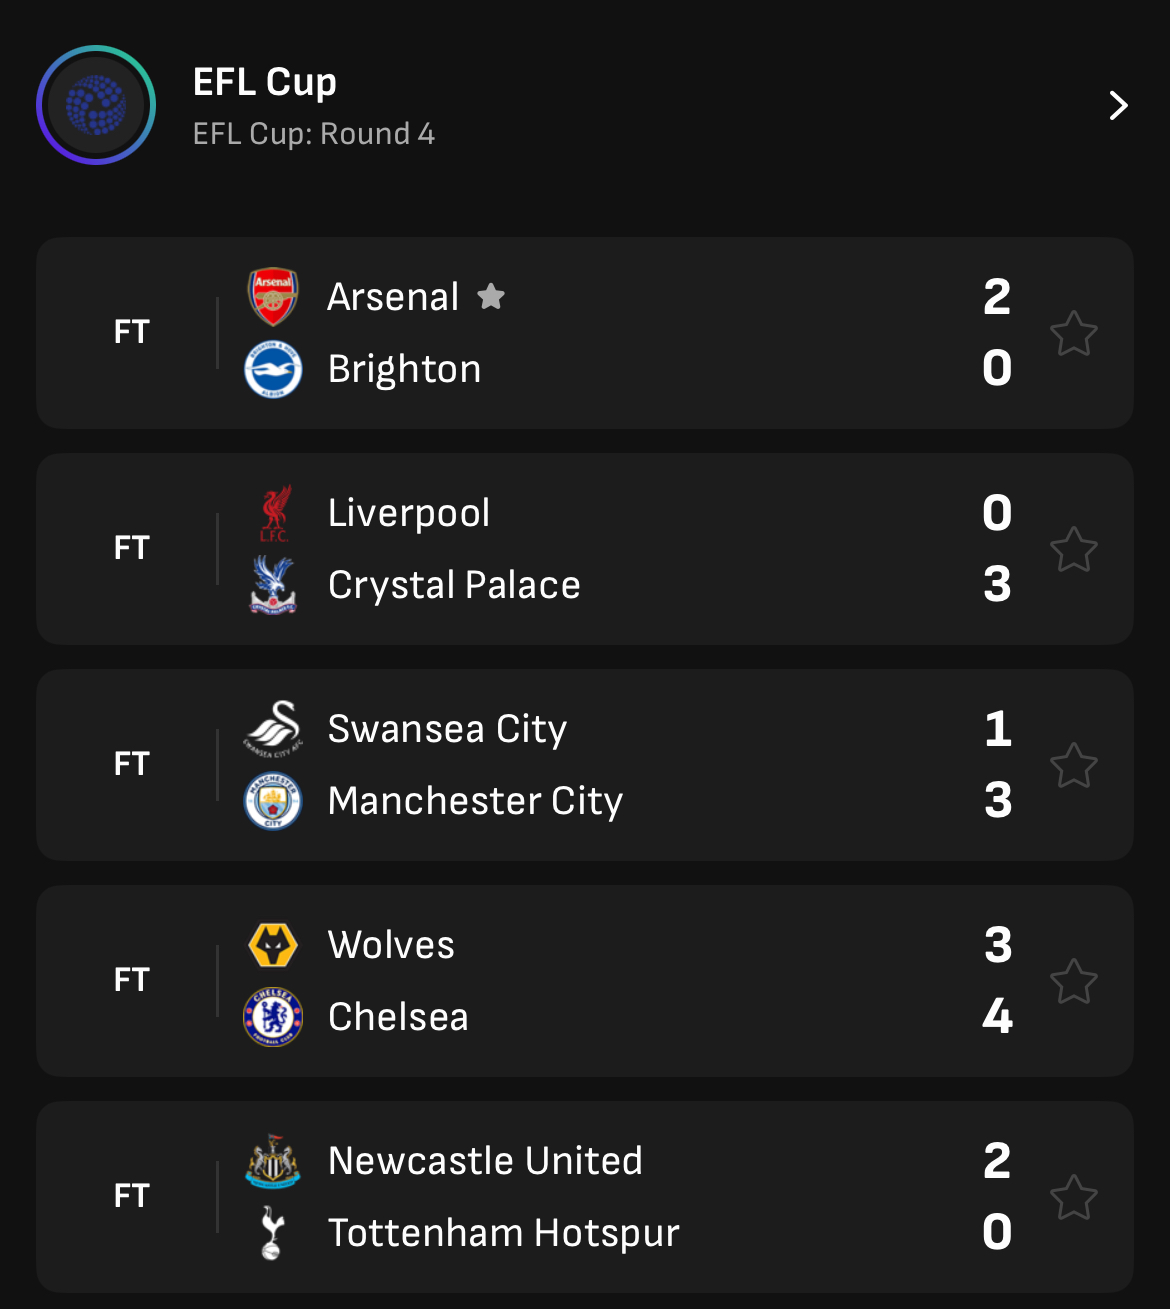Screen dimensions: 1170x1309
Task: Click the Wolves club crest
Action: pyautogui.click(x=273, y=945)
